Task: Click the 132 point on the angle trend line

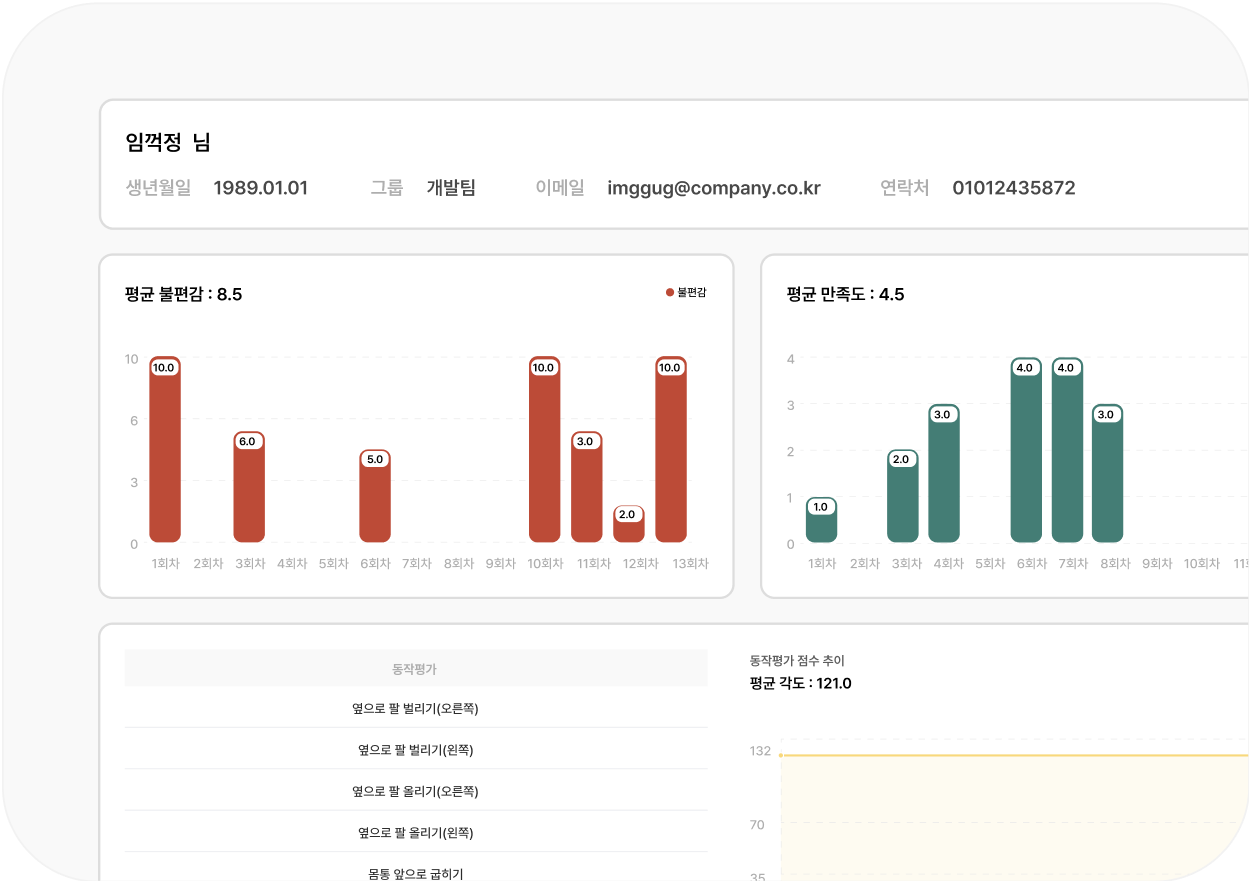Action: coord(782,753)
